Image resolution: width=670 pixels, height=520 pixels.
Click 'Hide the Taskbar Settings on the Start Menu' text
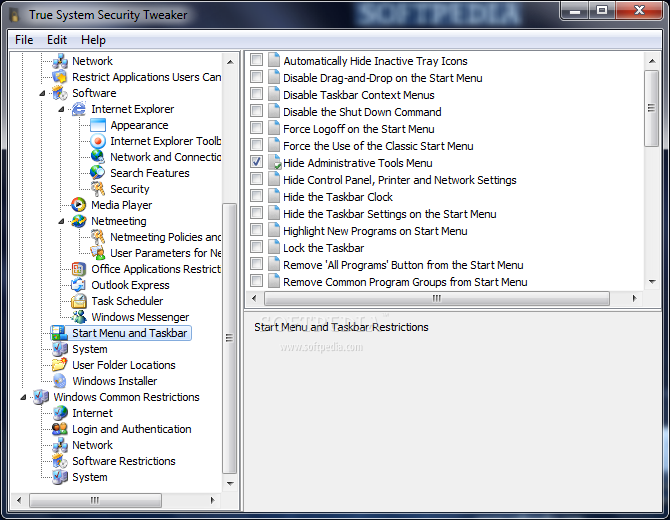[x=390, y=214]
